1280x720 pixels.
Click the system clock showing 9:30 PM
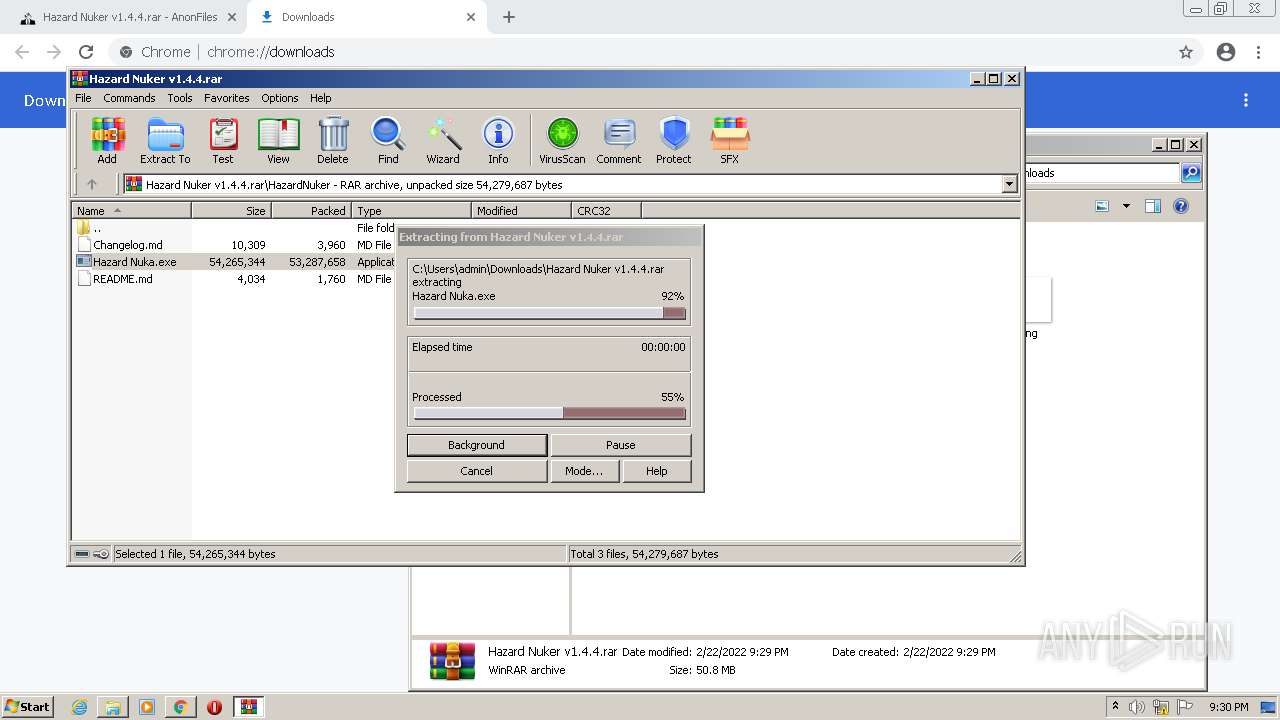(x=1228, y=707)
